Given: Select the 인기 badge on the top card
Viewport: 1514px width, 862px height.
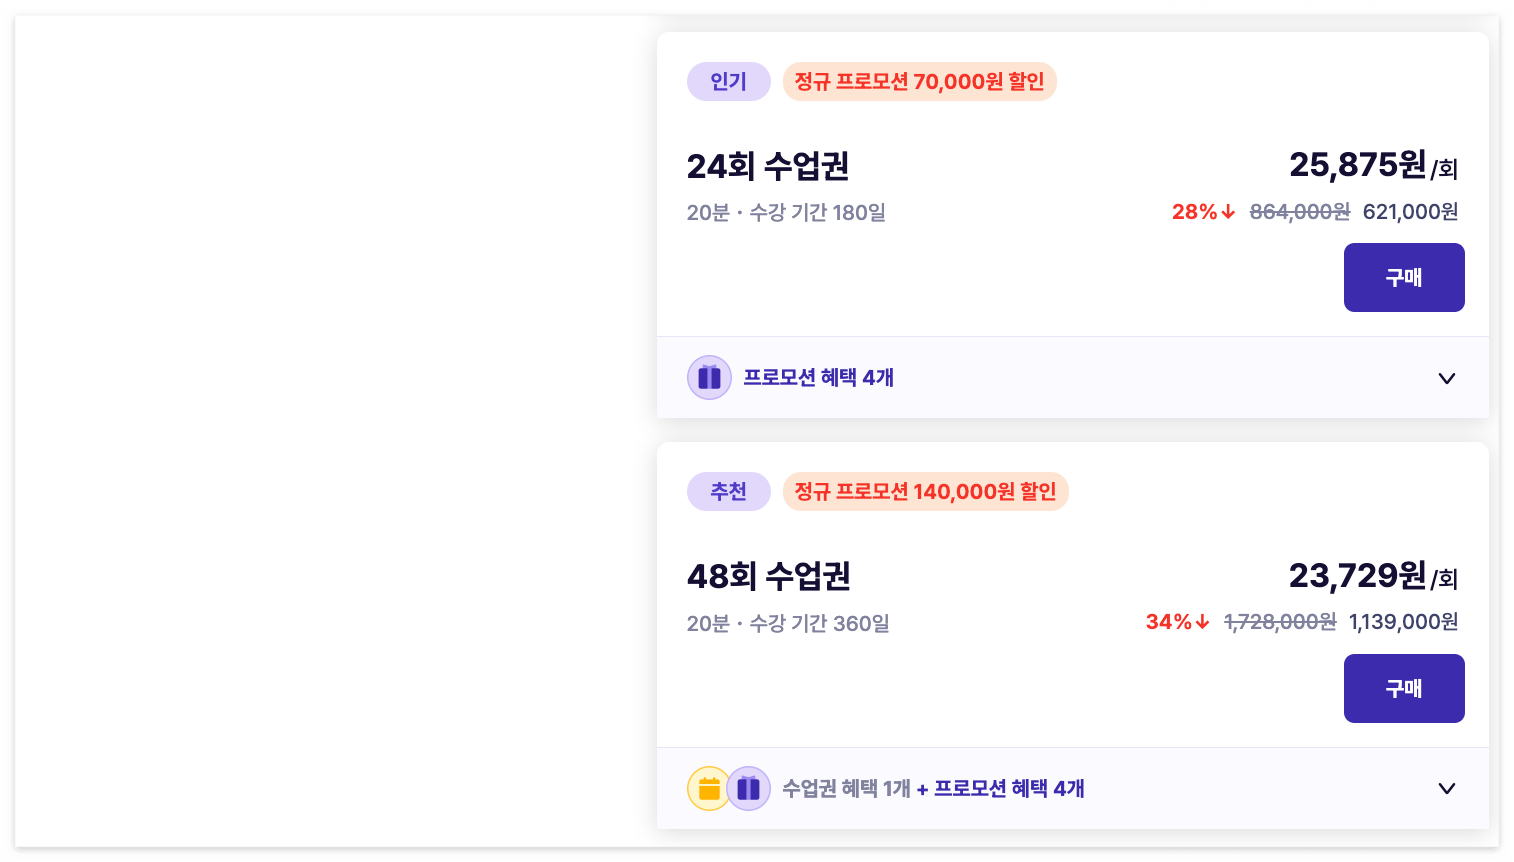Looking at the screenshot, I should (x=729, y=81).
